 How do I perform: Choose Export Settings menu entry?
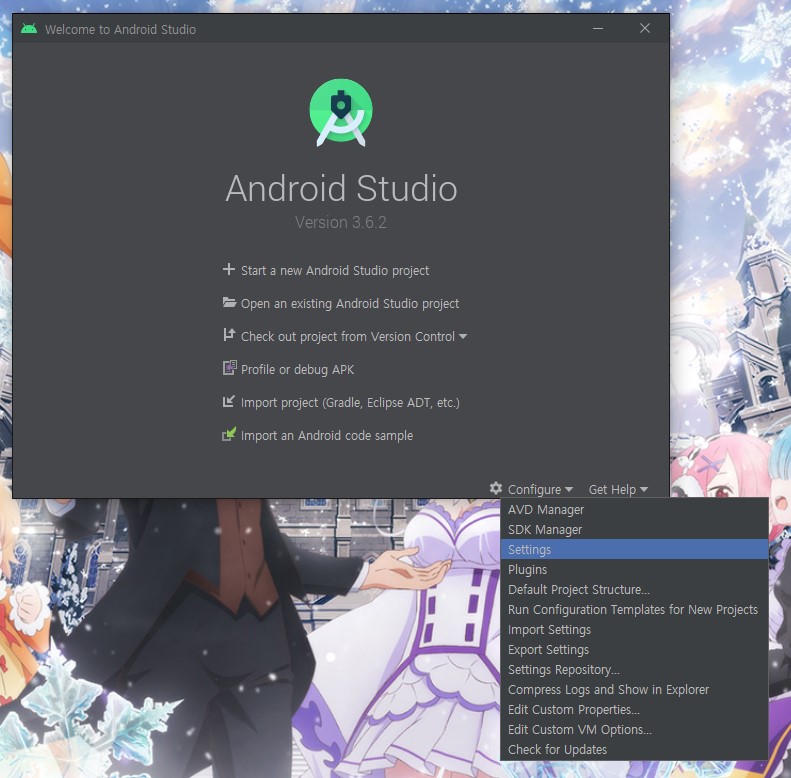coord(634,650)
